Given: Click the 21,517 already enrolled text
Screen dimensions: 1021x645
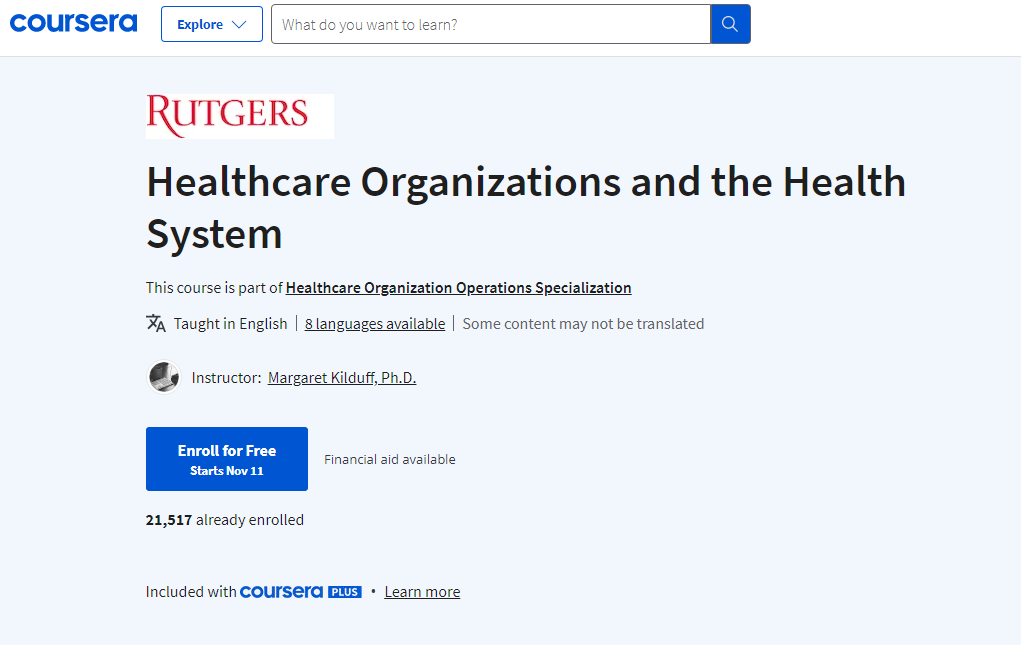Looking at the screenshot, I should tap(224, 519).
